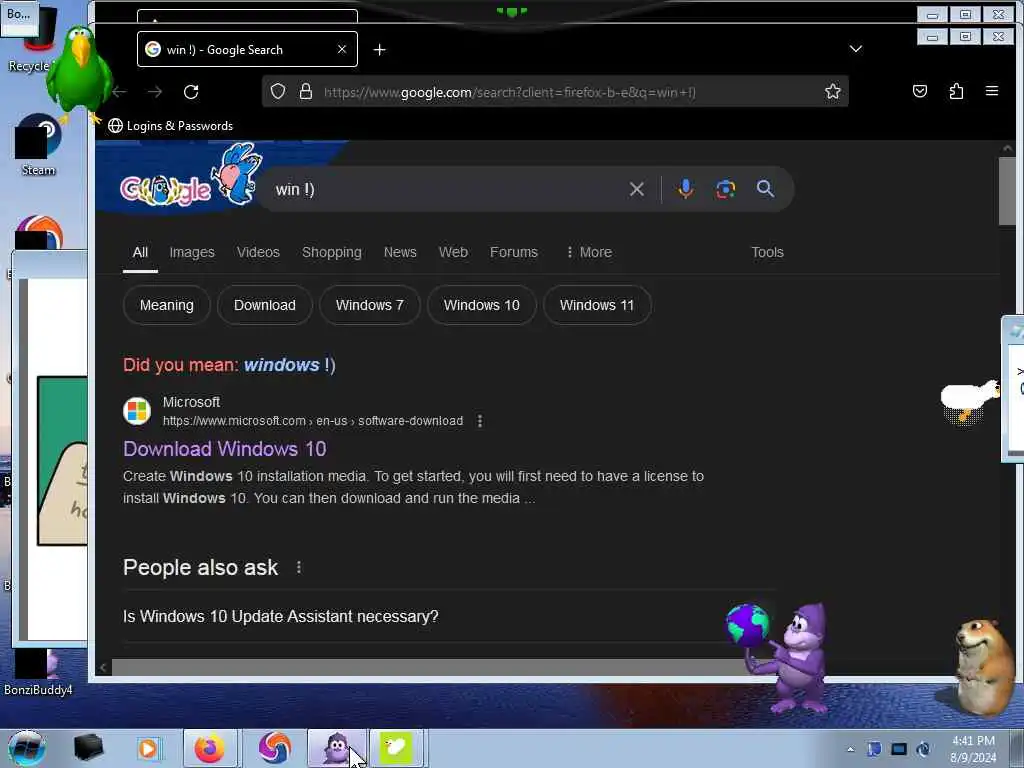Select the Meaning suggestion chip
The height and width of the screenshot is (768, 1024).
point(167,305)
